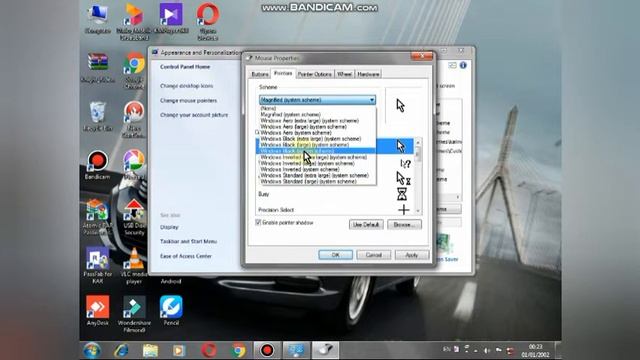Choose Windows Inverted (extra large) scheme
The width and height of the screenshot is (640, 360).
click(x=318, y=157)
